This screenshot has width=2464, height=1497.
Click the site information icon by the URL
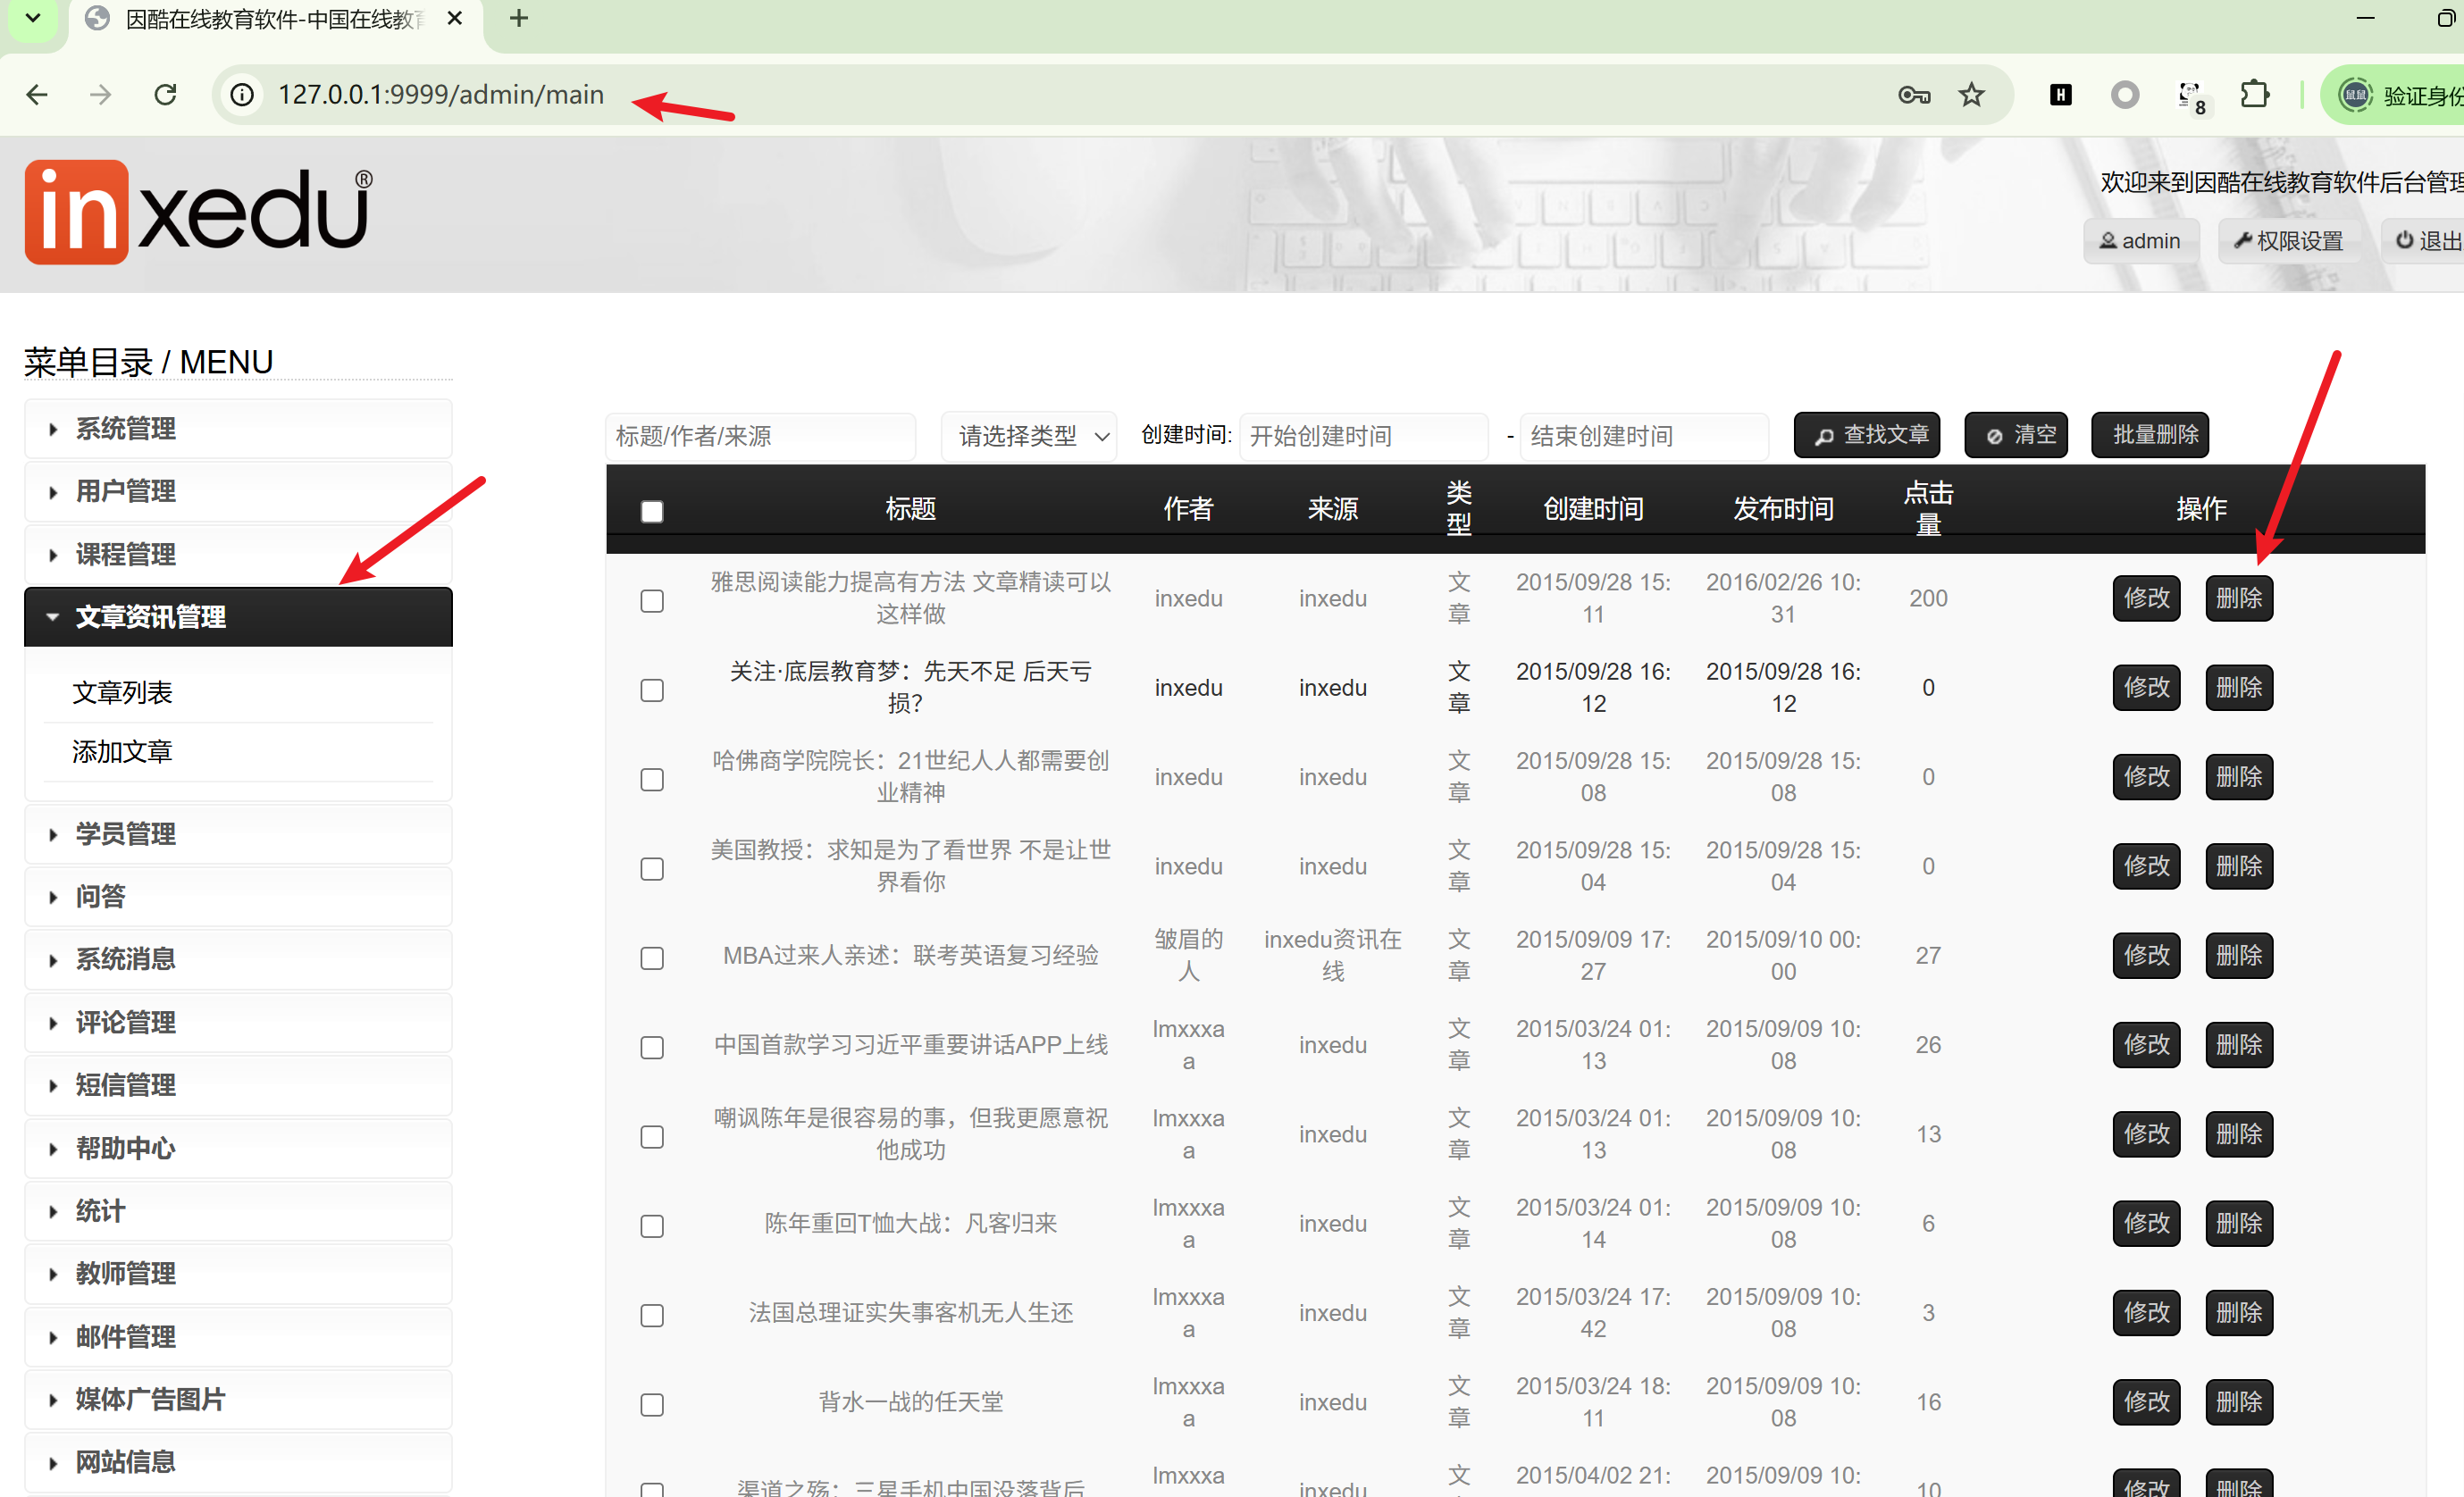click(x=242, y=95)
